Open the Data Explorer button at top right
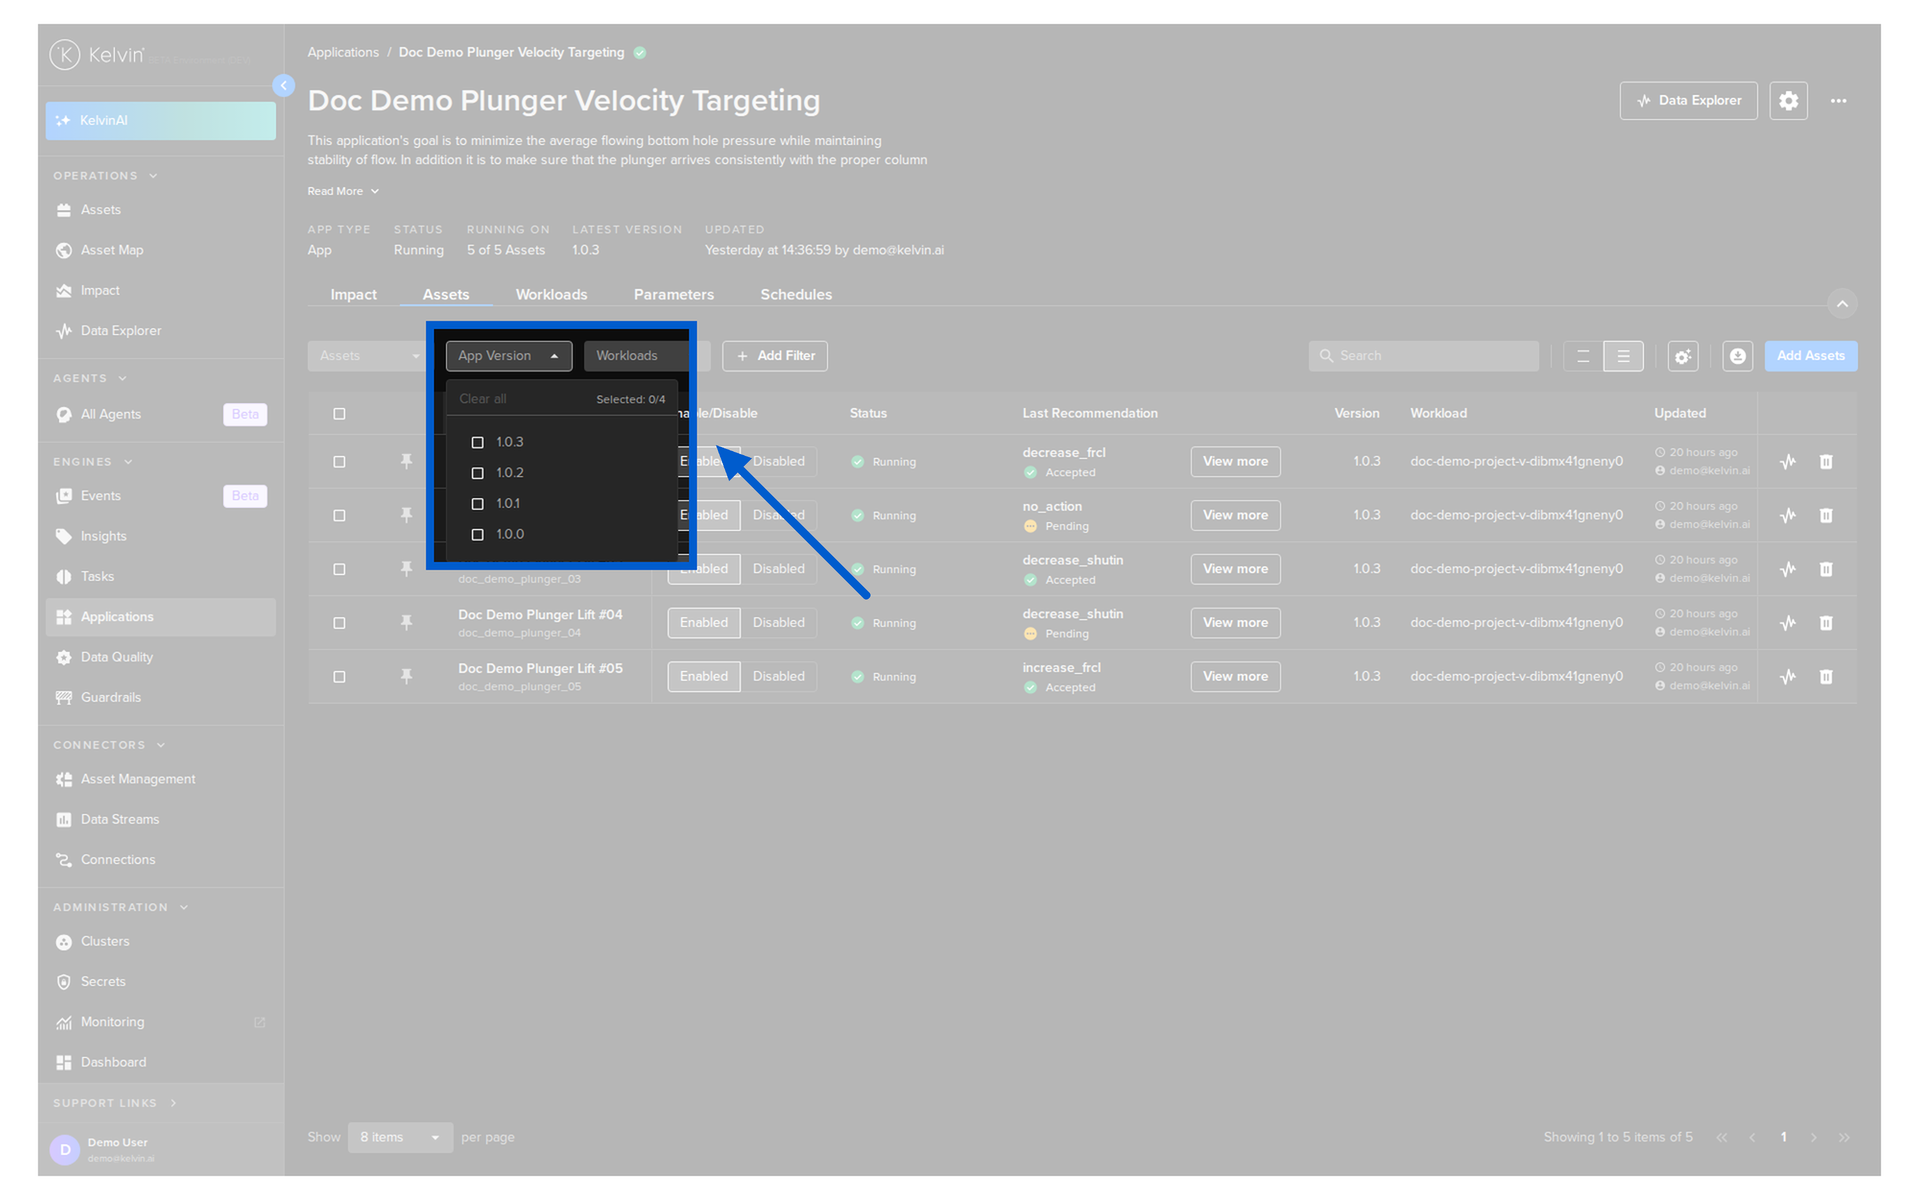 (1688, 101)
